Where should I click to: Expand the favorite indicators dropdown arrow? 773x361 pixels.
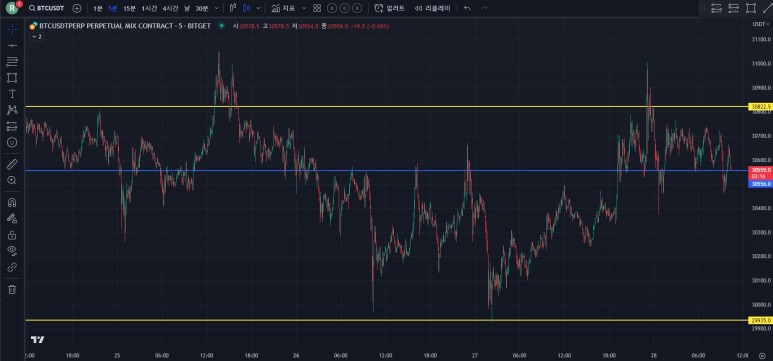click(x=304, y=8)
